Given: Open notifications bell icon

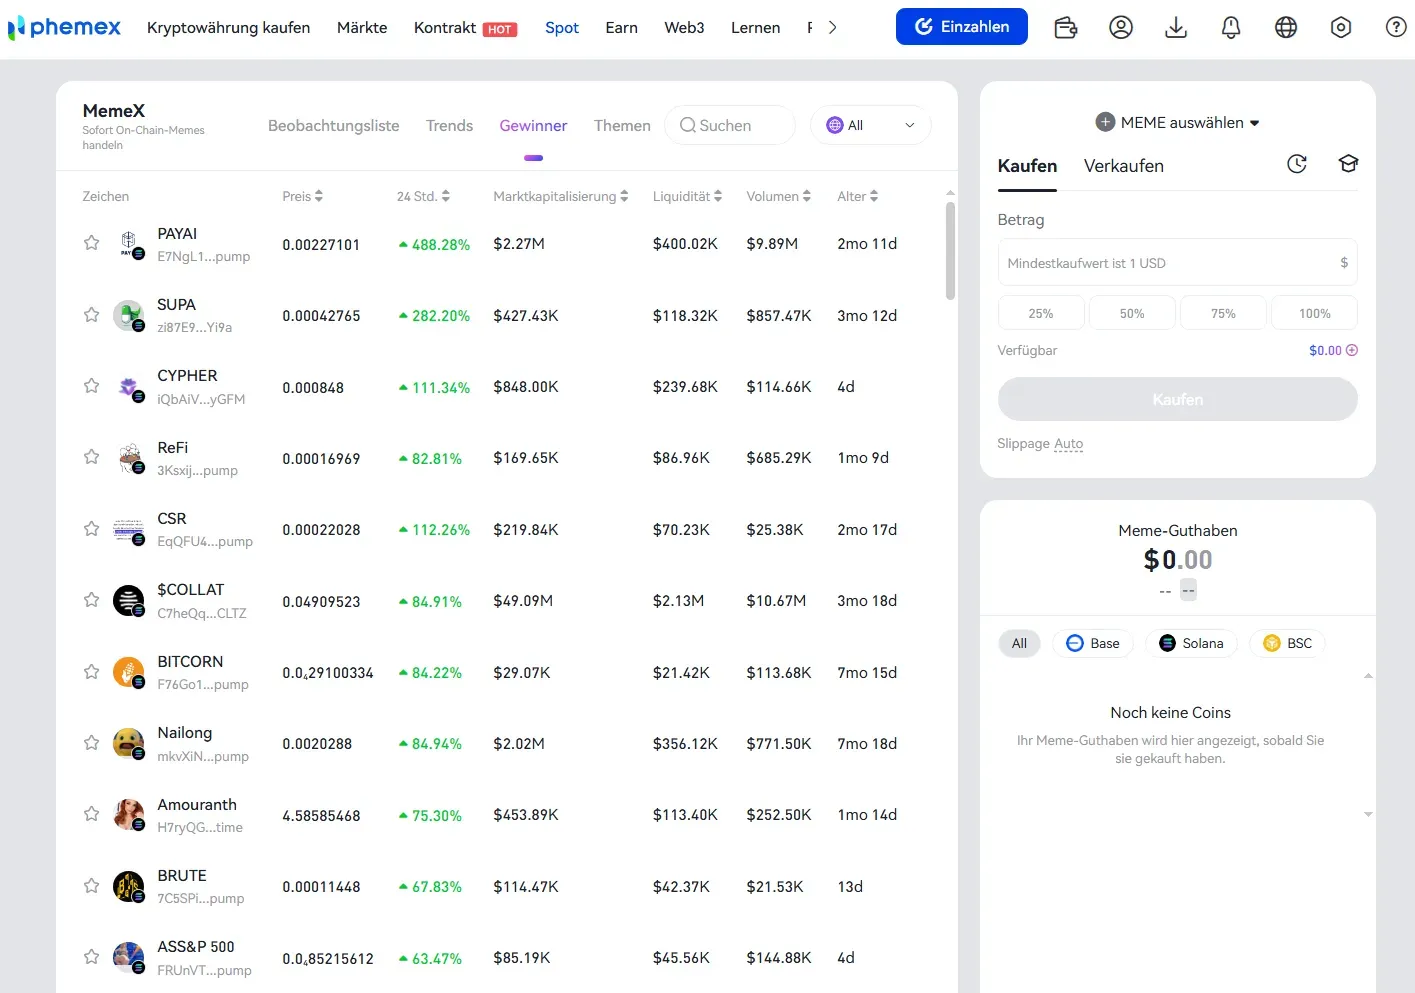Looking at the screenshot, I should [1231, 28].
